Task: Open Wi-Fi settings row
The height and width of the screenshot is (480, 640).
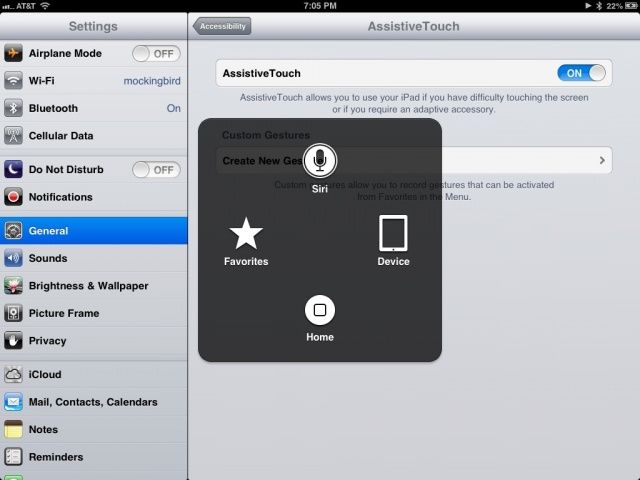Action: tap(93, 81)
